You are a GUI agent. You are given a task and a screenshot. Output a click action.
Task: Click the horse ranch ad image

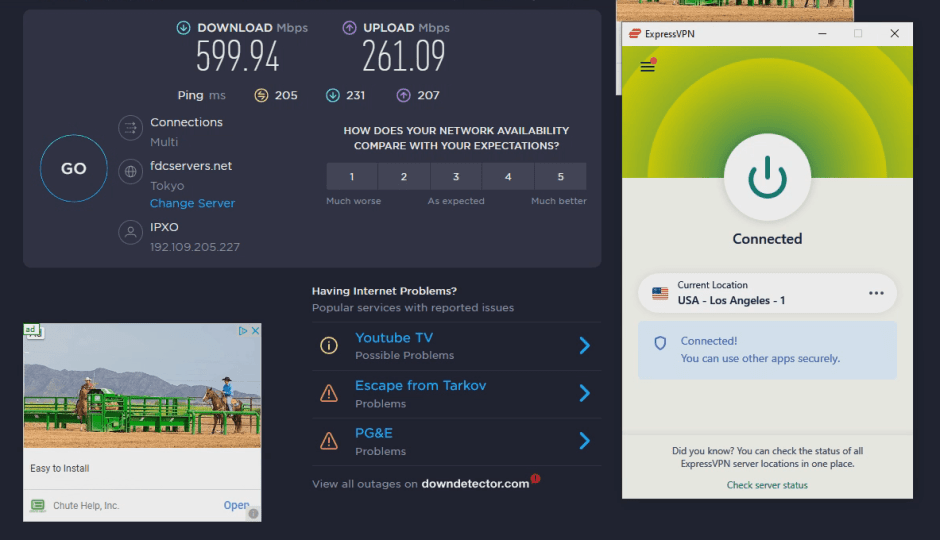coord(142,386)
